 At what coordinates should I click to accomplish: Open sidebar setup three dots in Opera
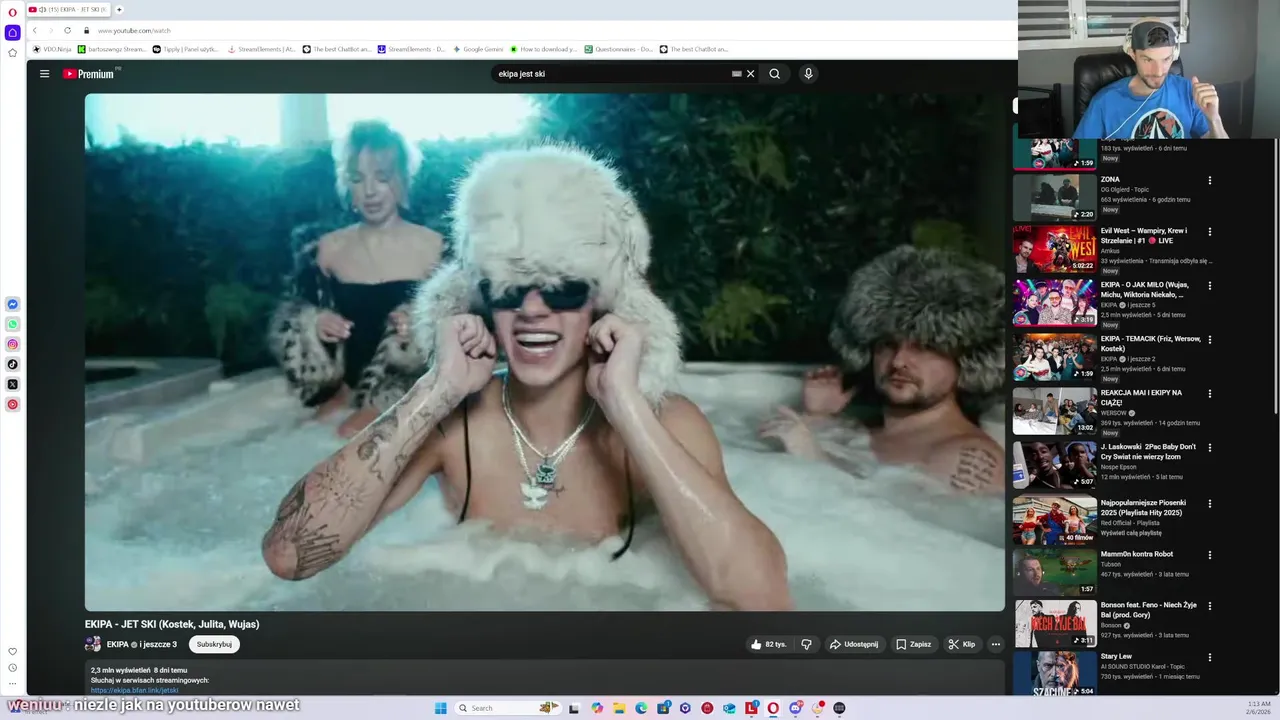click(x=13, y=684)
